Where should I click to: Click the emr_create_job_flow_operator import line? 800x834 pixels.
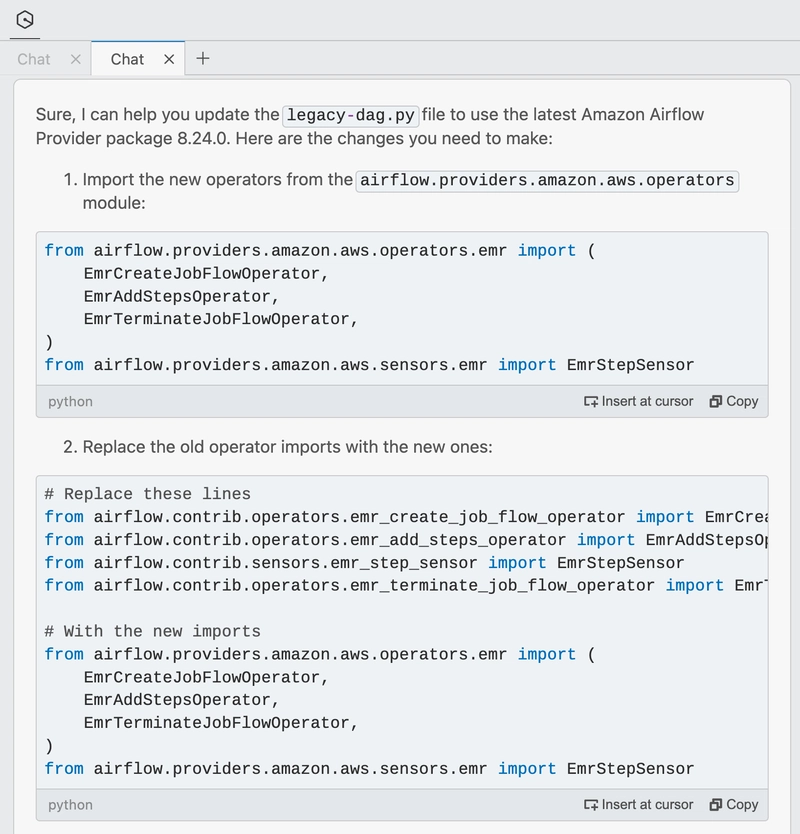pos(406,517)
